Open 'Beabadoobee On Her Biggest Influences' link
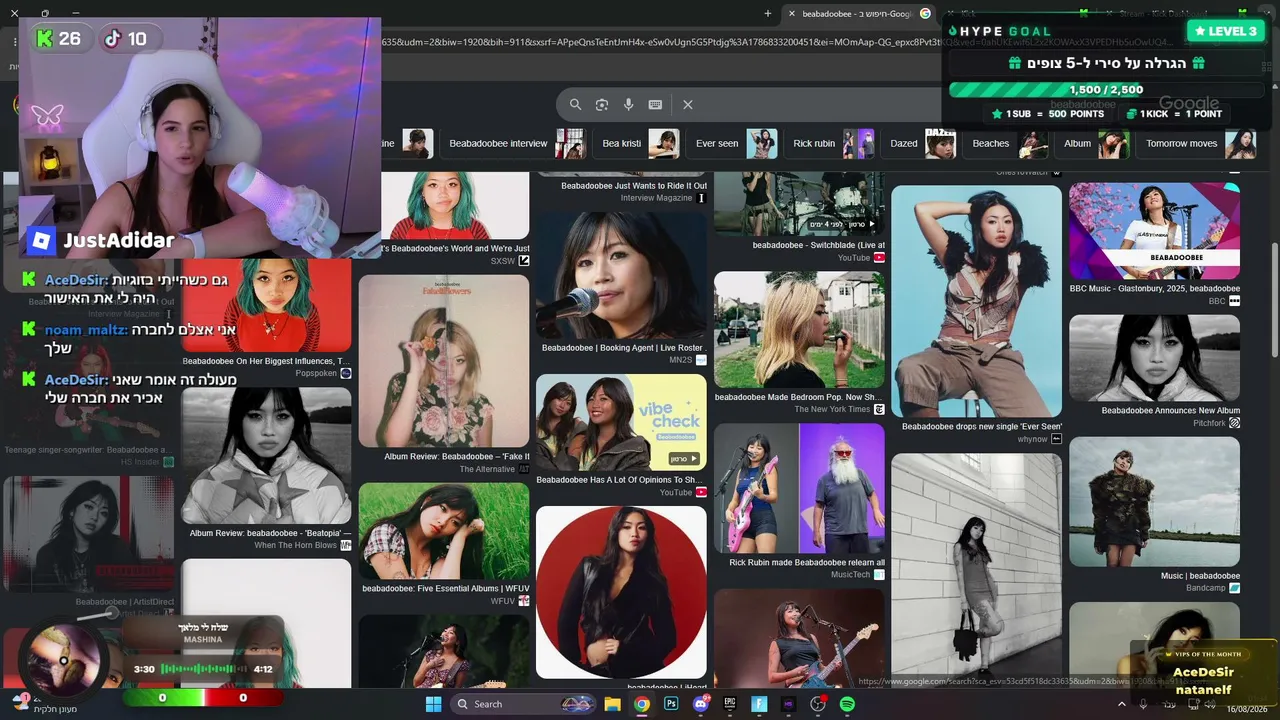 coord(266,360)
